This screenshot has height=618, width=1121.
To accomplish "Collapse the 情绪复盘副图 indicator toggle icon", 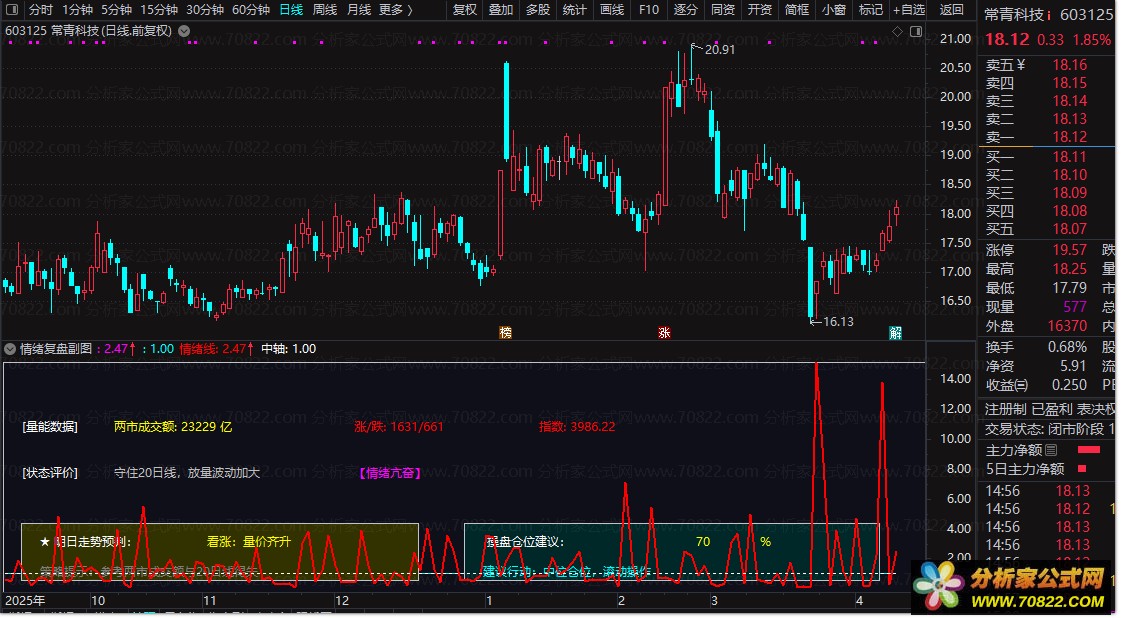I will (10, 349).
